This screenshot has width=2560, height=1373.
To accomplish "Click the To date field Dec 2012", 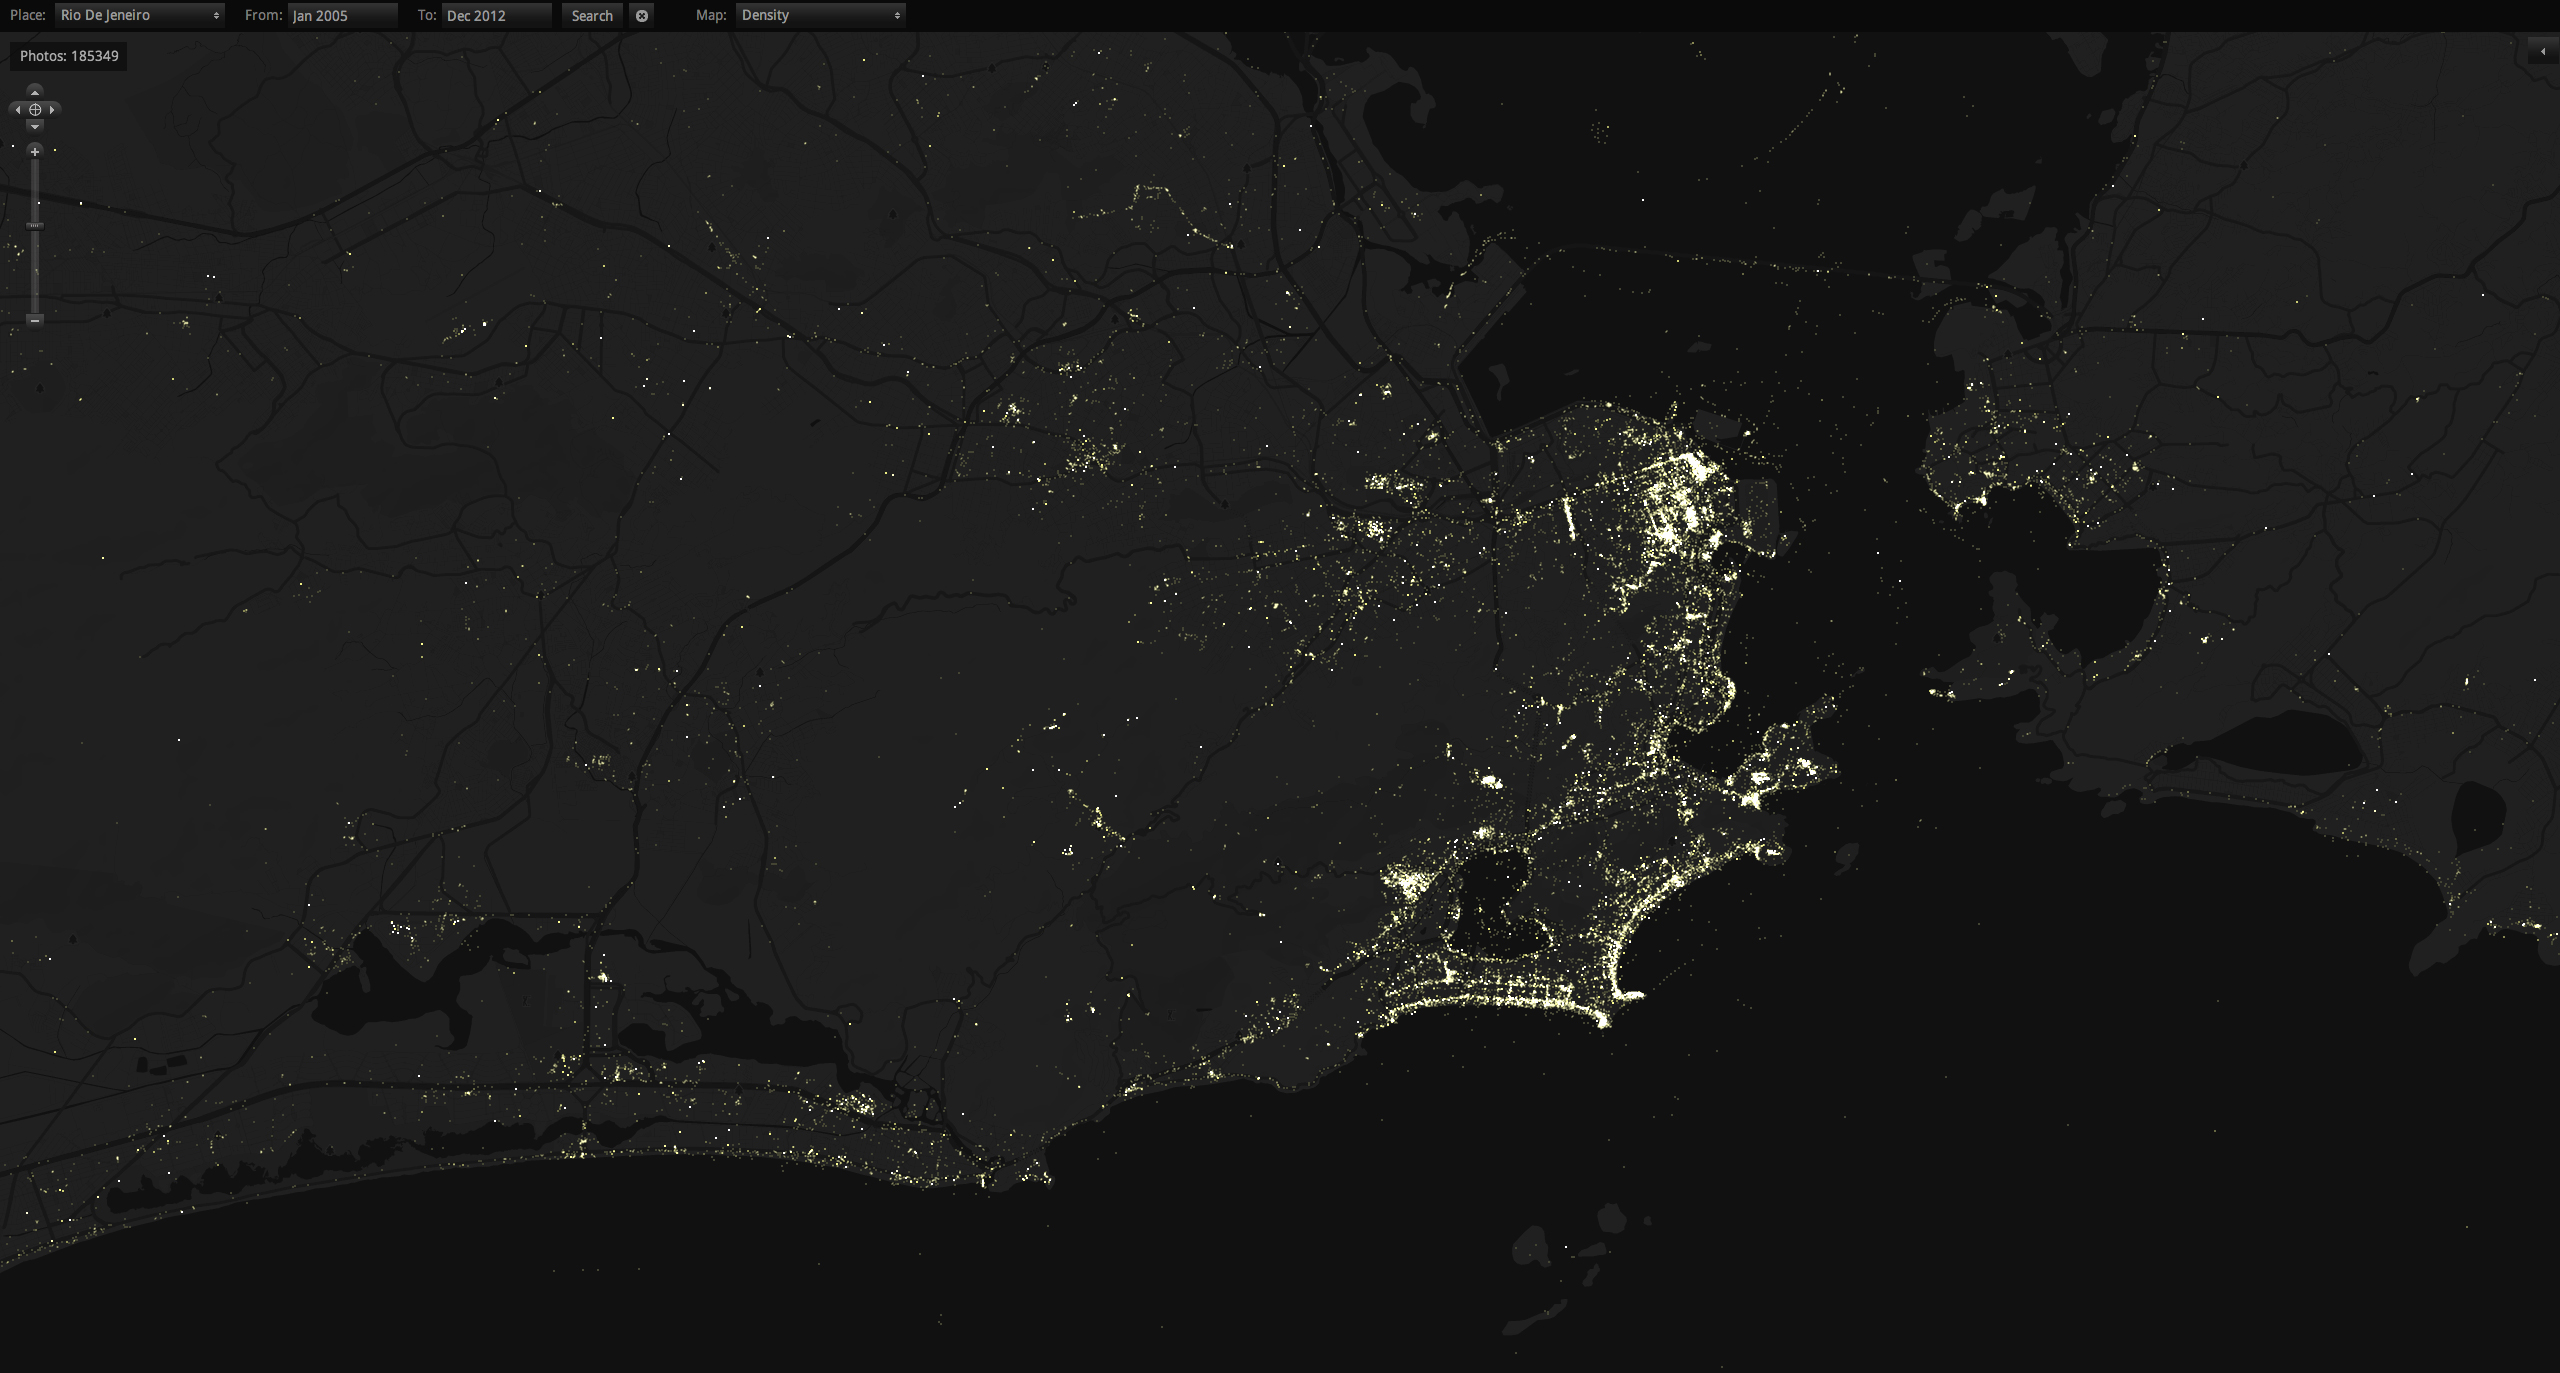I will pyautogui.click(x=496, y=15).
